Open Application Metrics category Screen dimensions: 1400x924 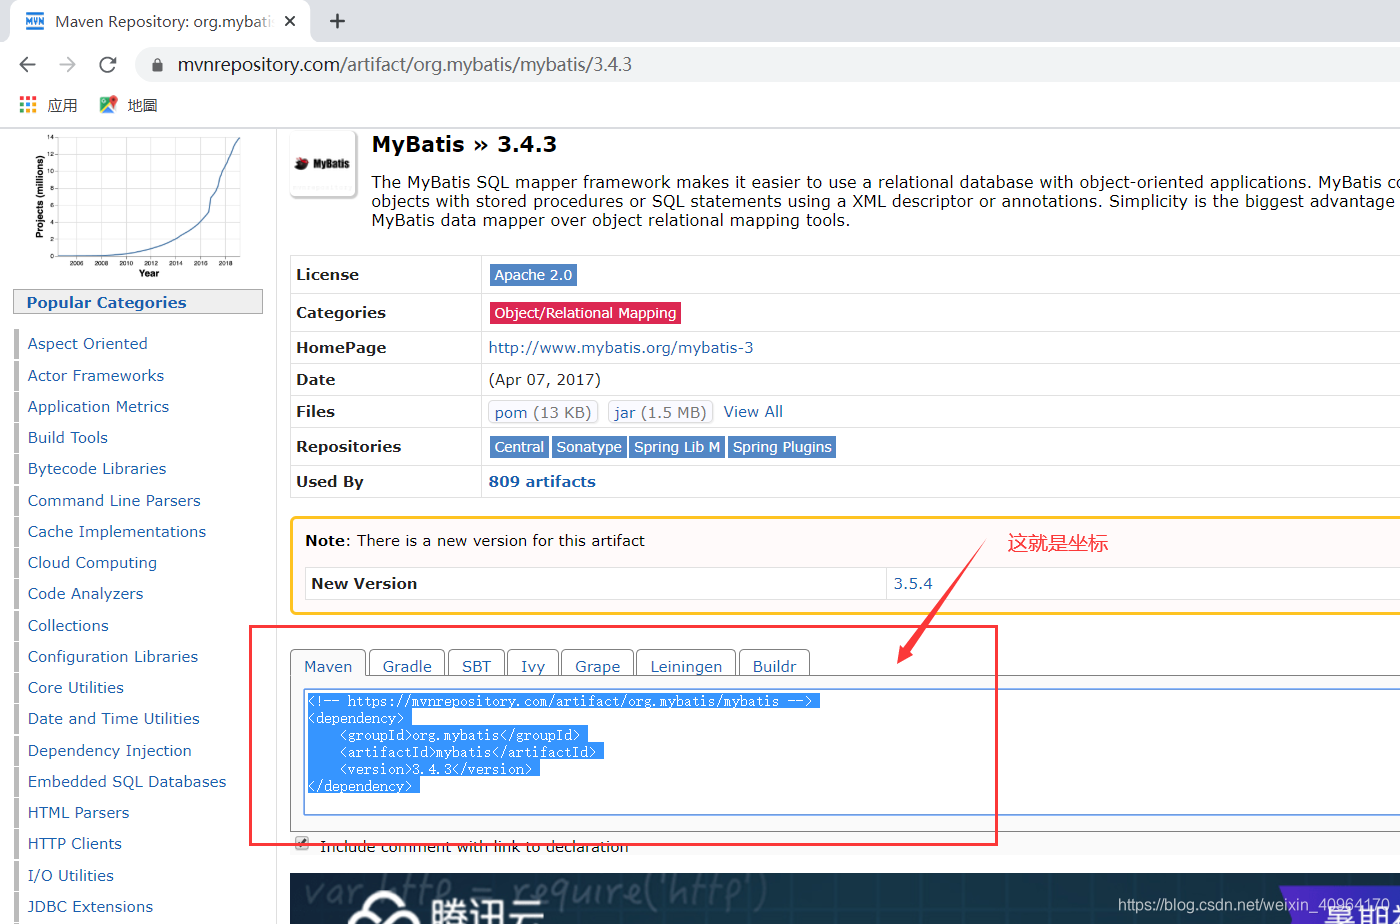point(98,407)
